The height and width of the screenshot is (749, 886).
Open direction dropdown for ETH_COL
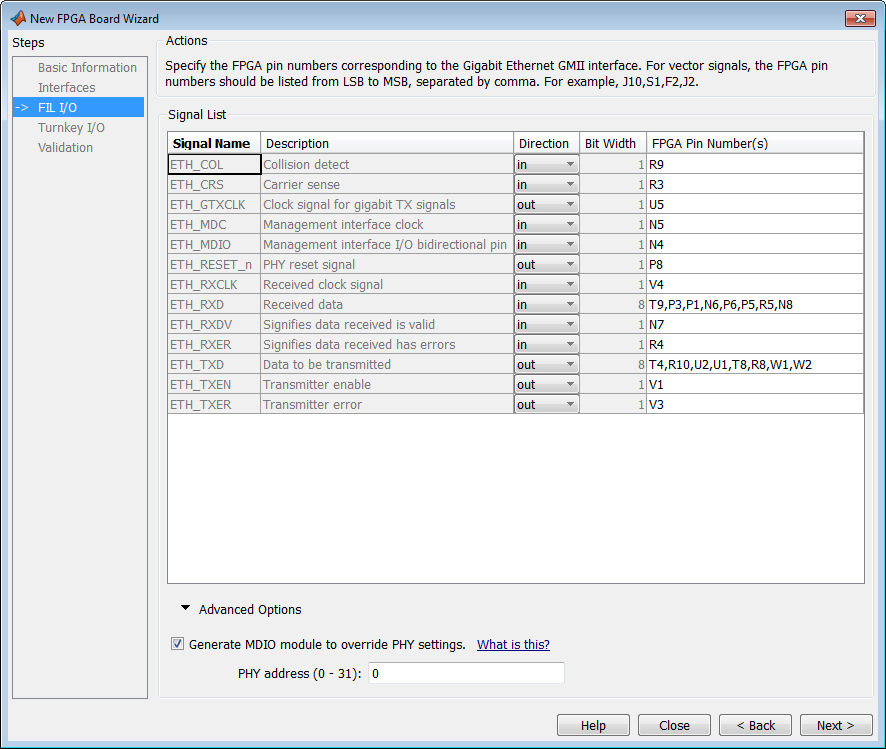point(546,164)
